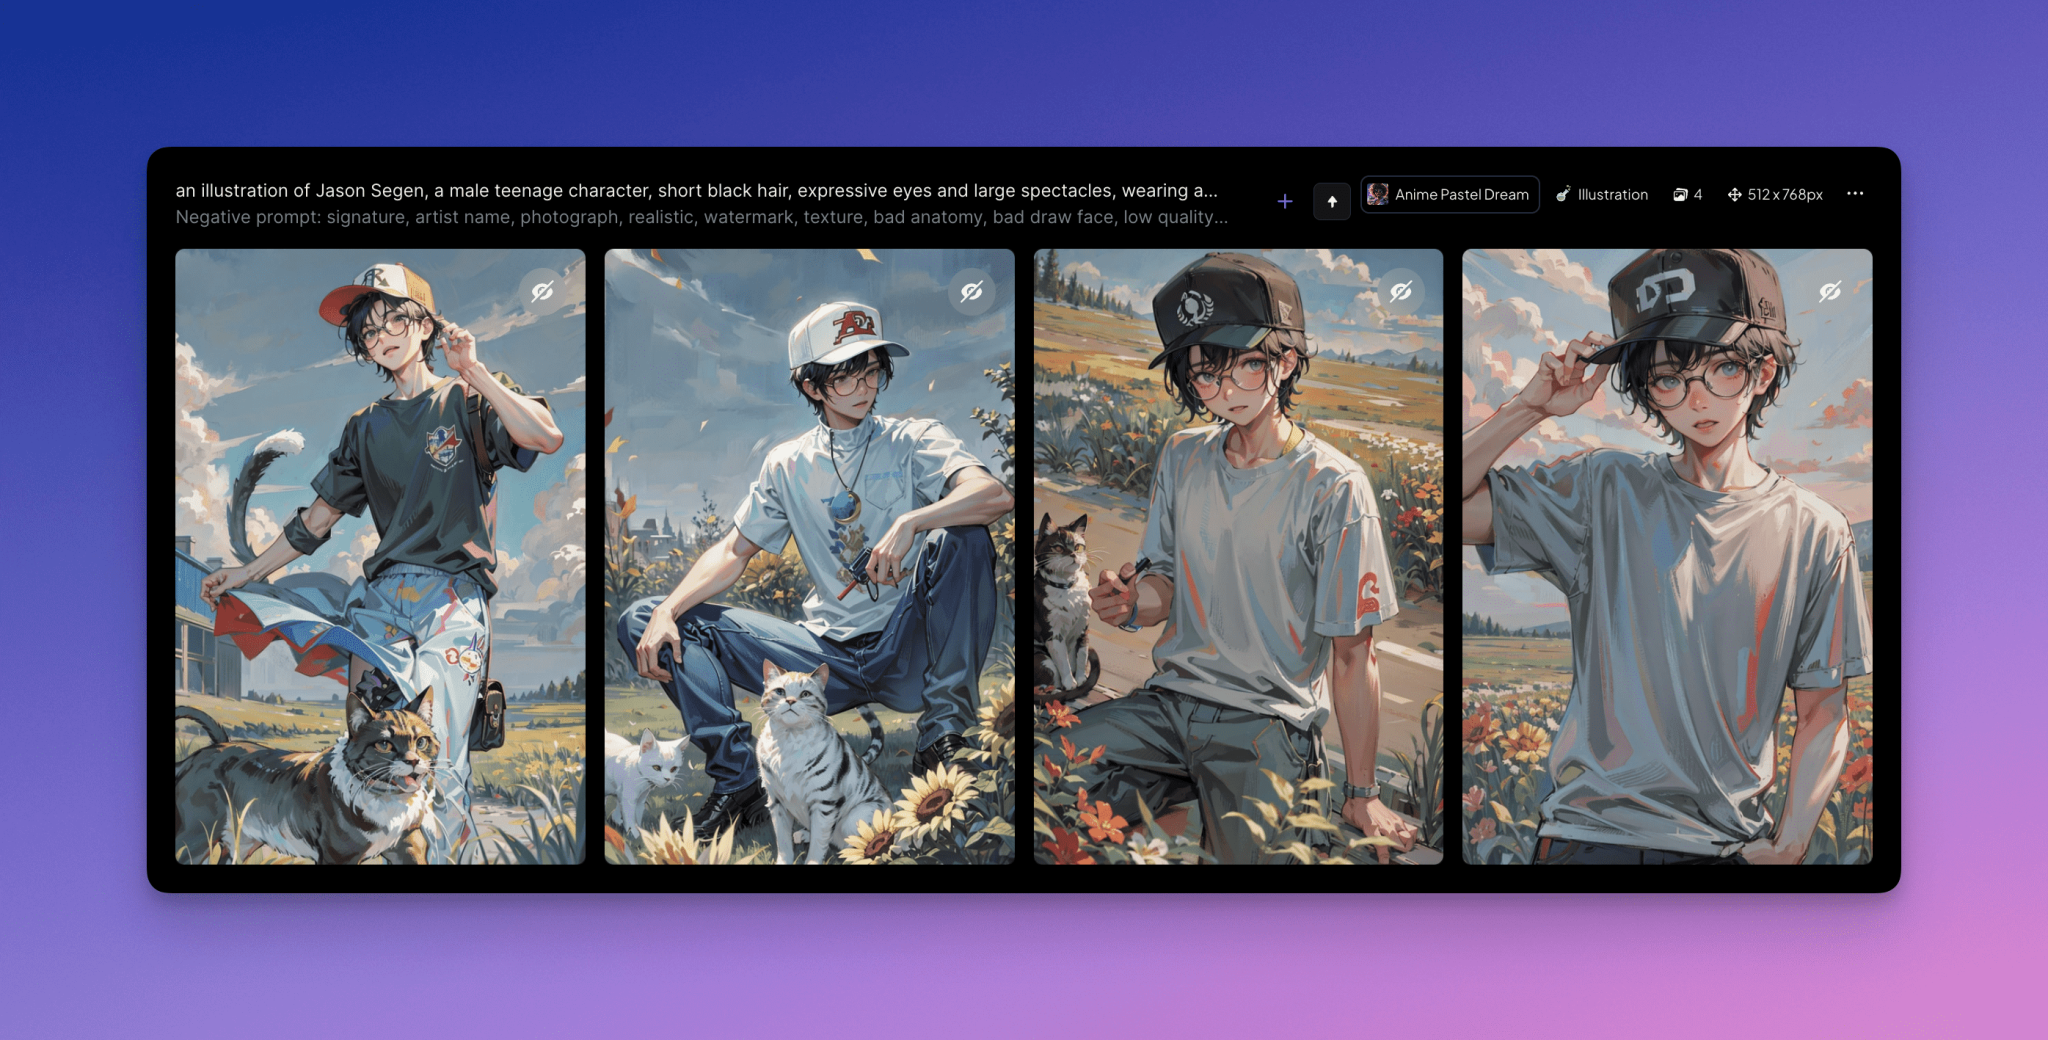Open fourth thumbnail of boy adjusting black cap
Viewport: 2048px width, 1040px height.
point(1667,556)
